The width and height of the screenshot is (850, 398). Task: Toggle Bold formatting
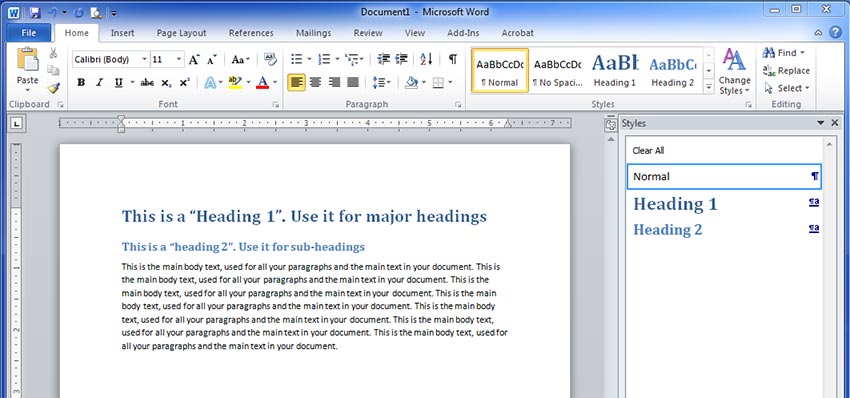tap(81, 82)
